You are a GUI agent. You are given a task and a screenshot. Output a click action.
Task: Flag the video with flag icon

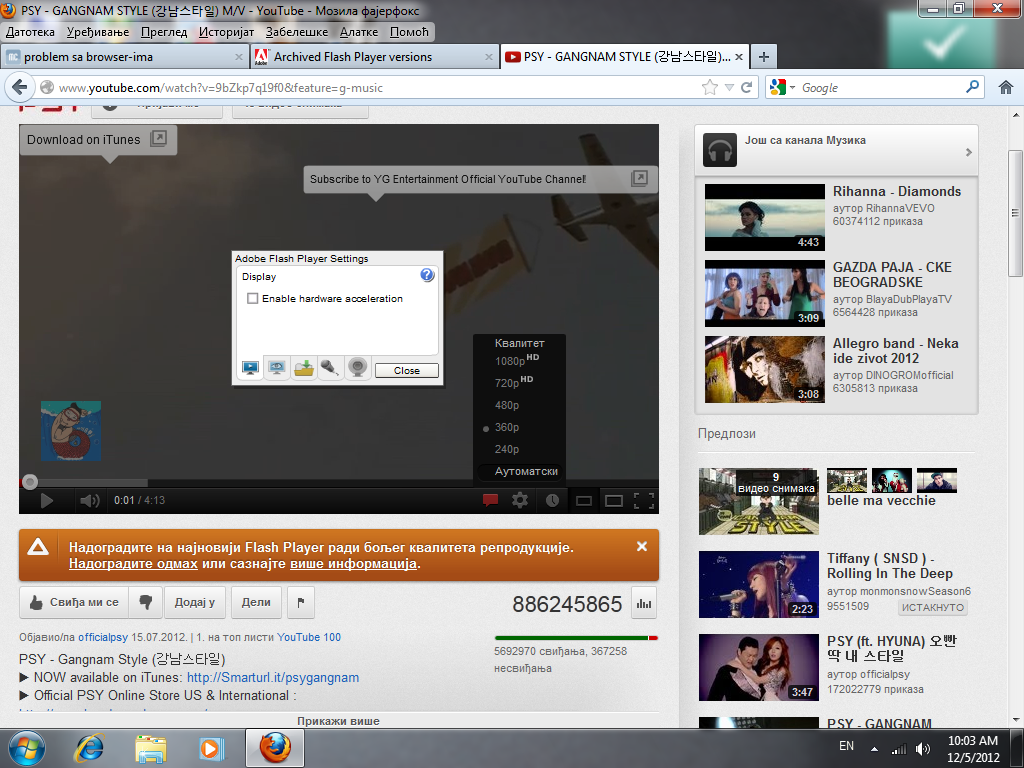click(300, 602)
